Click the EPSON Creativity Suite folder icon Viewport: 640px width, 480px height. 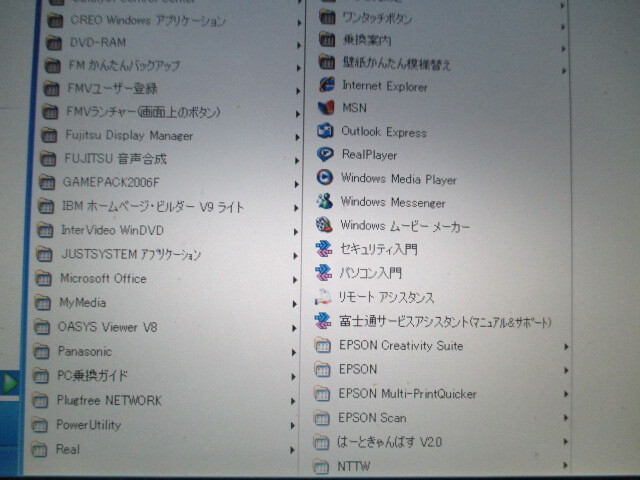click(x=322, y=345)
